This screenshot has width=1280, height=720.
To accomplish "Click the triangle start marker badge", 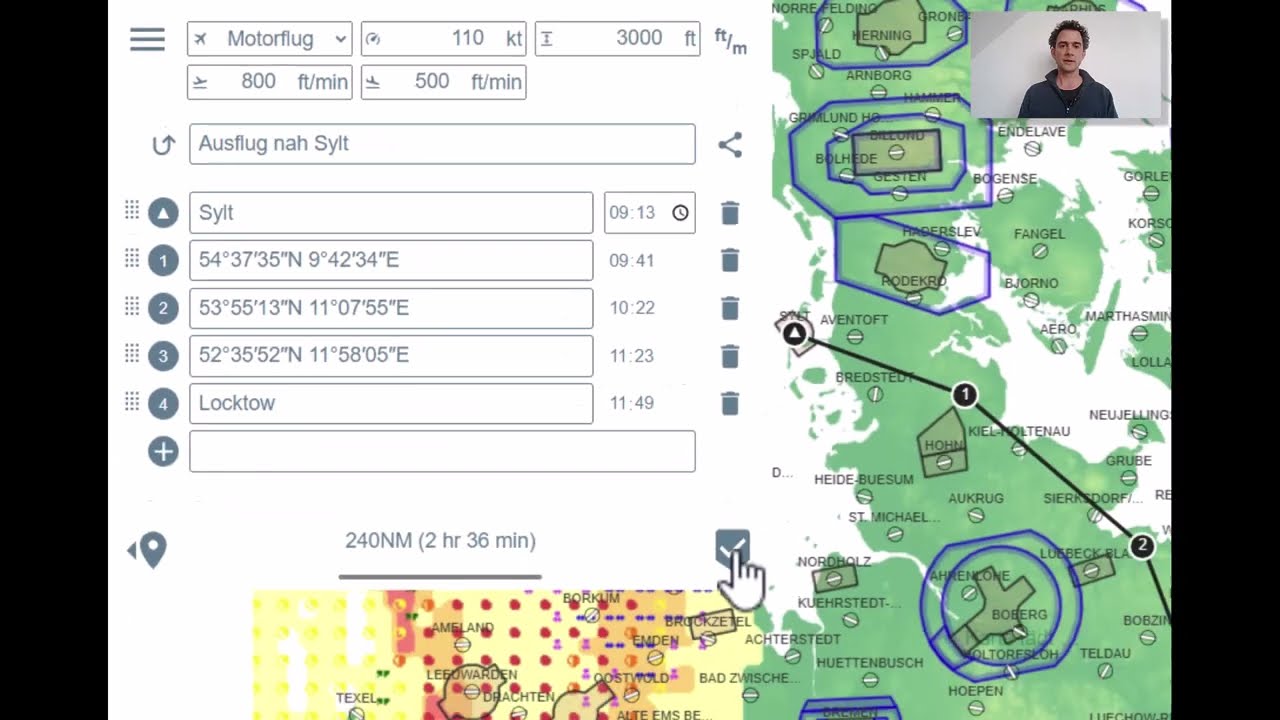I will pyautogui.click(x=163, y=213).
